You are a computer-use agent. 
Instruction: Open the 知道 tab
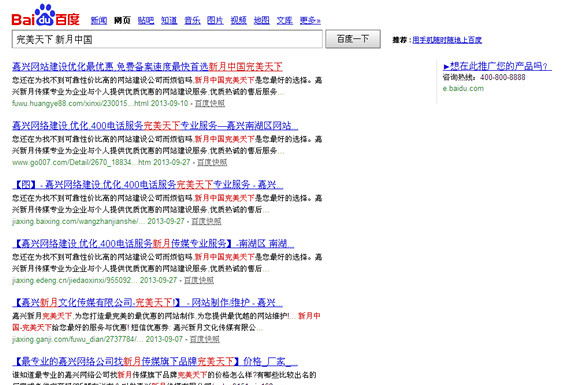[169, 20]
